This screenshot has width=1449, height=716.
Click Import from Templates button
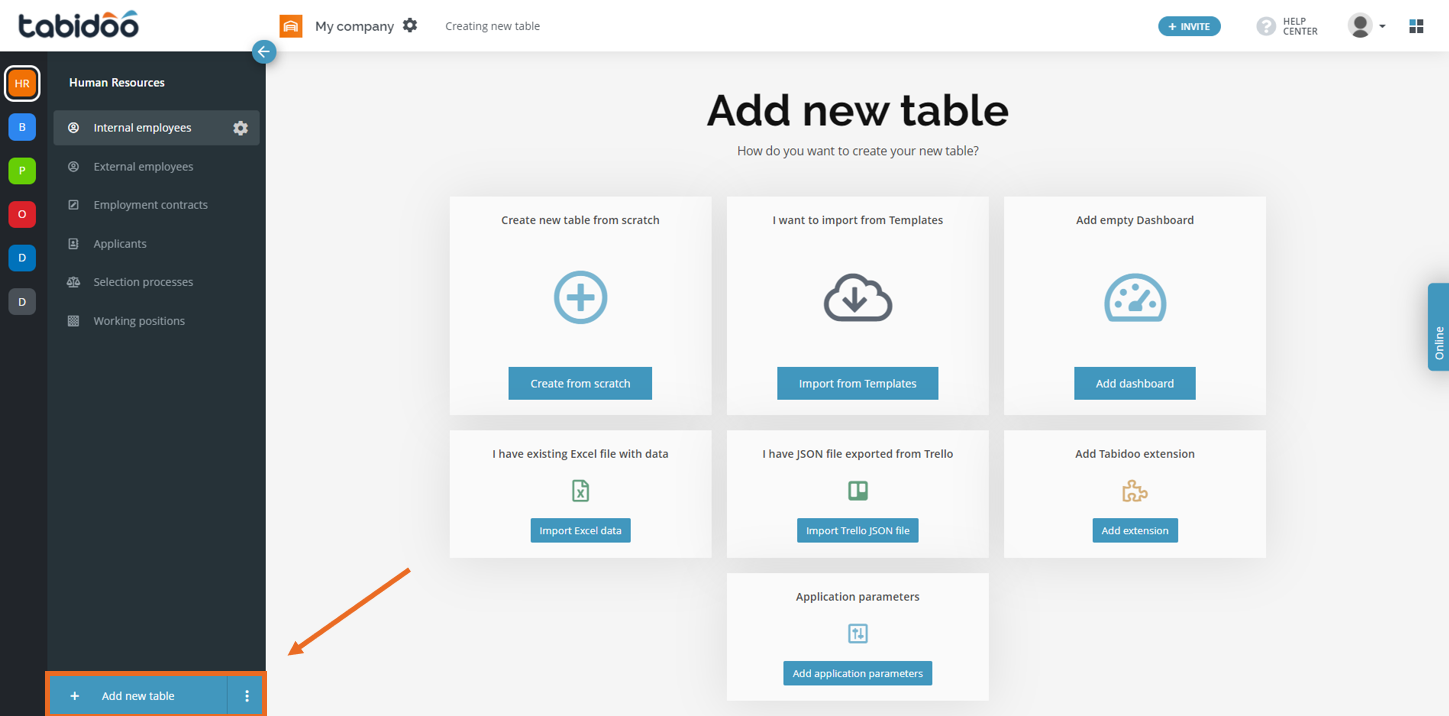(858, 383)
